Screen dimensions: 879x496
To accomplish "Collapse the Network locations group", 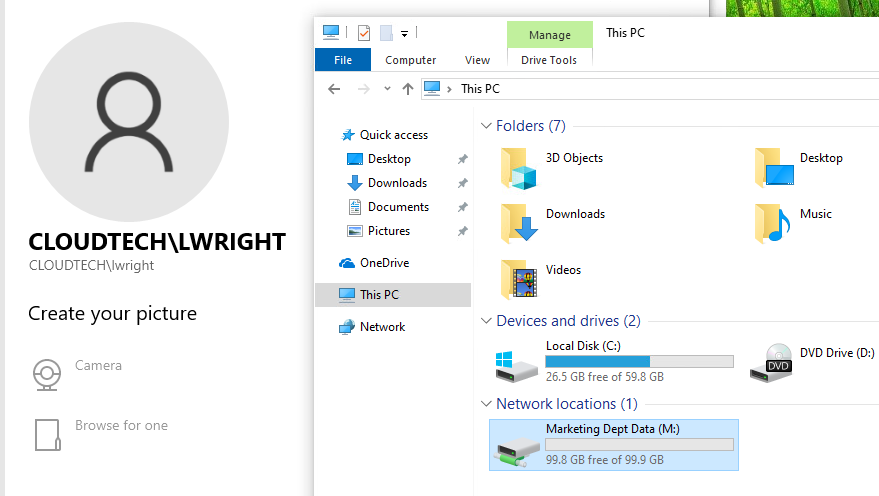I will (486, 404).
